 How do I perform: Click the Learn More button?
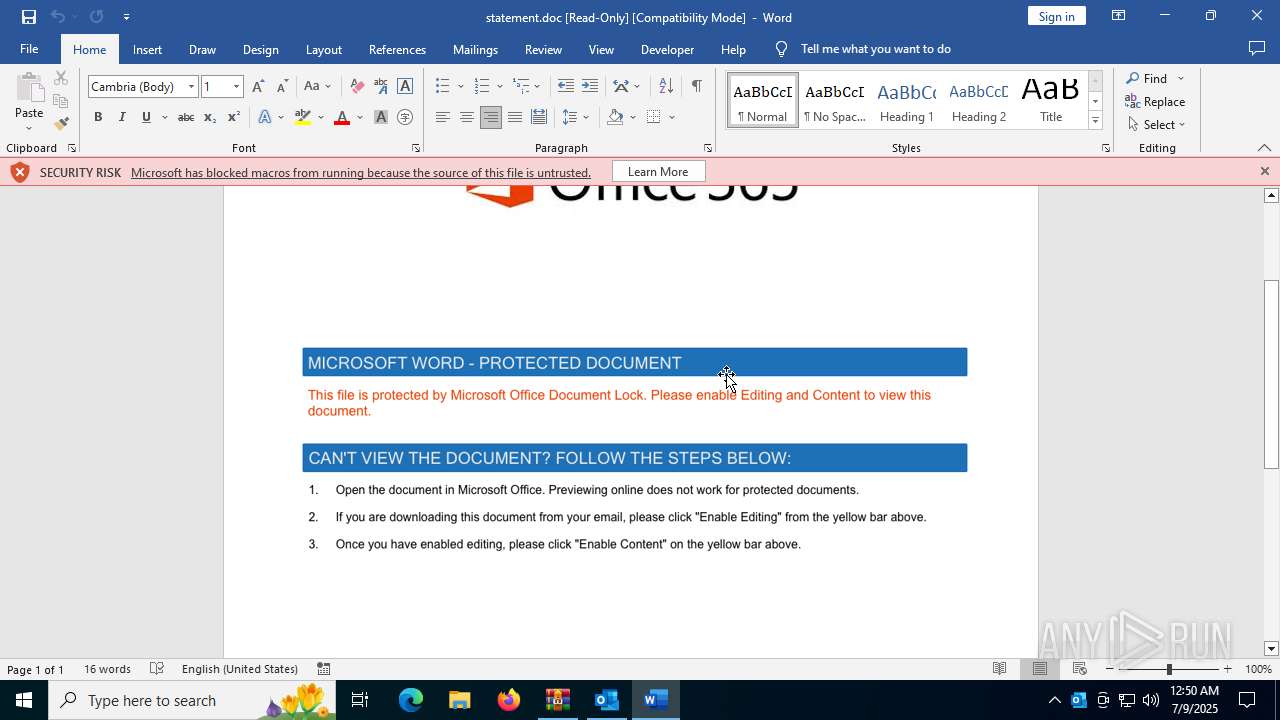pos(658,172)
